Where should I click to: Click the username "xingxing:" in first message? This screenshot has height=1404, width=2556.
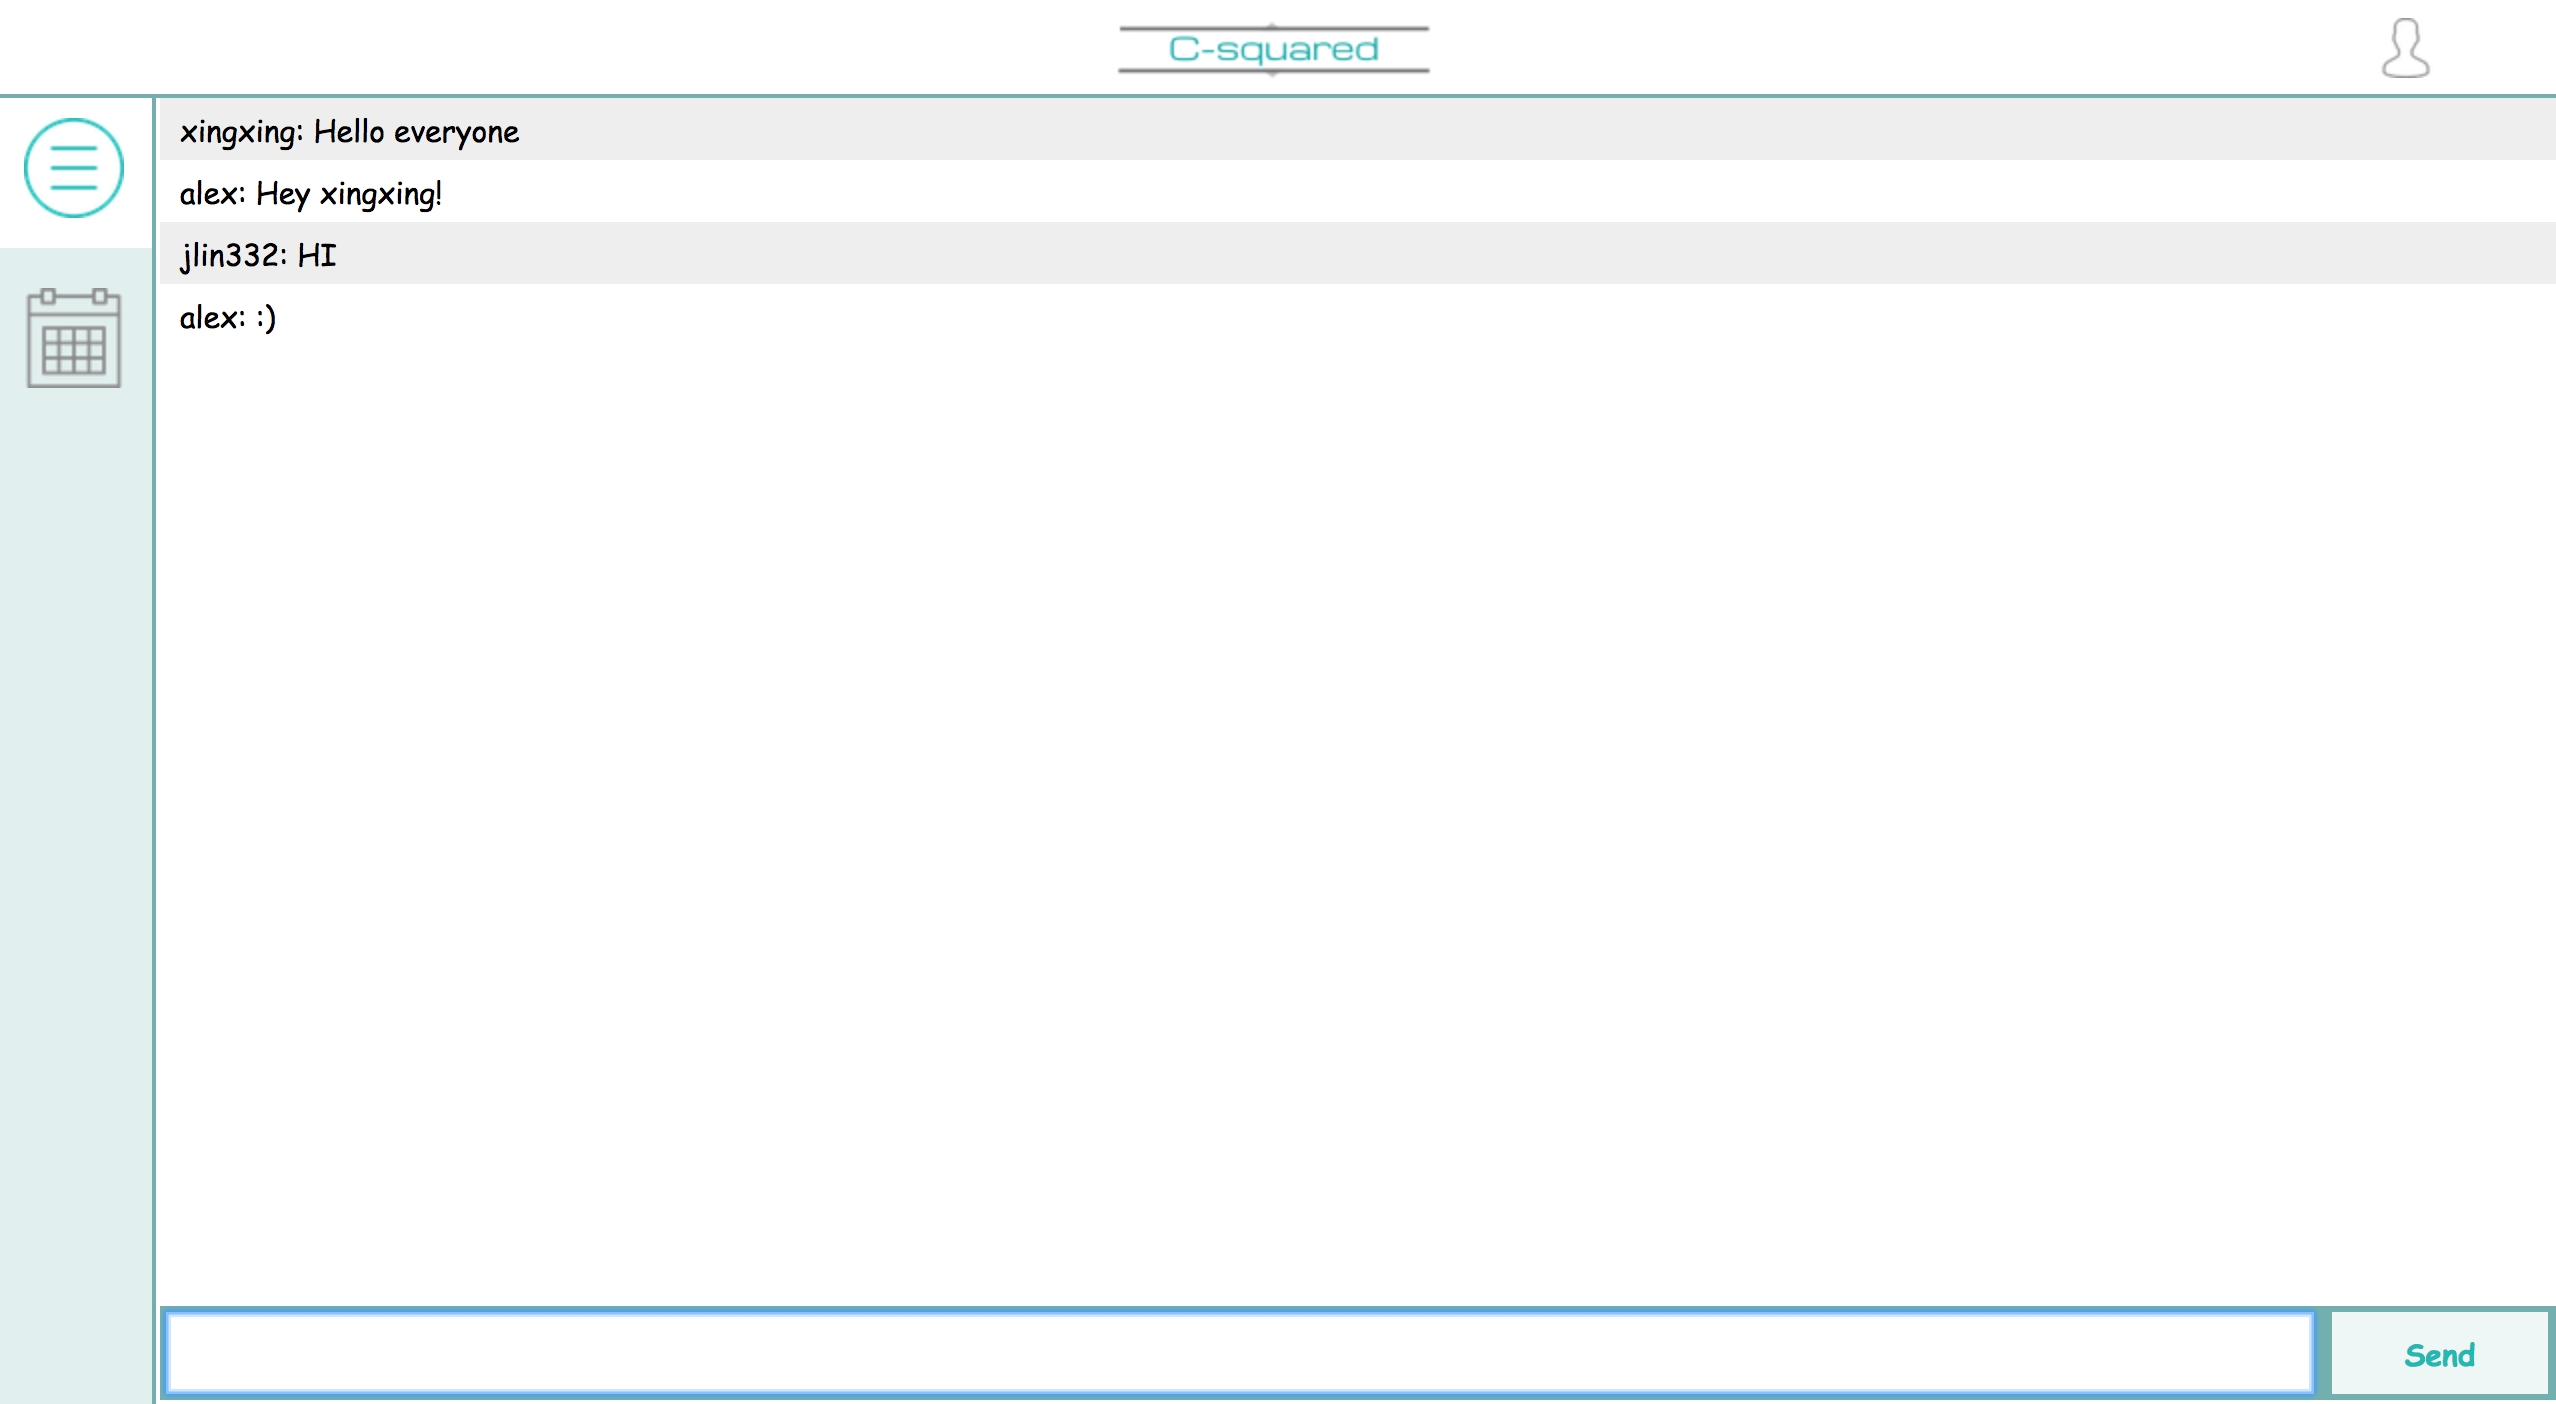241,132
